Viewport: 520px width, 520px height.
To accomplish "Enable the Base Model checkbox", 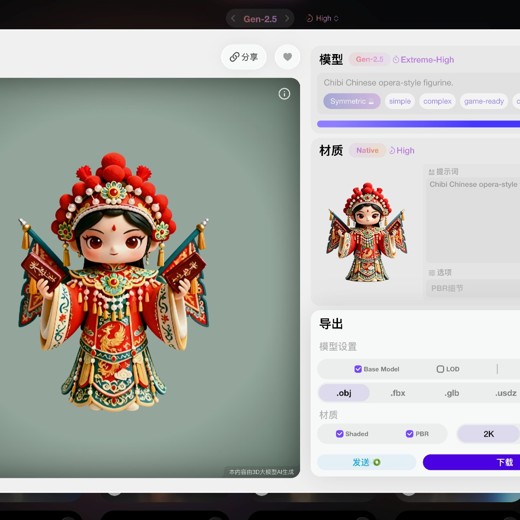I will pyautogui.click(x=358, y=369).
